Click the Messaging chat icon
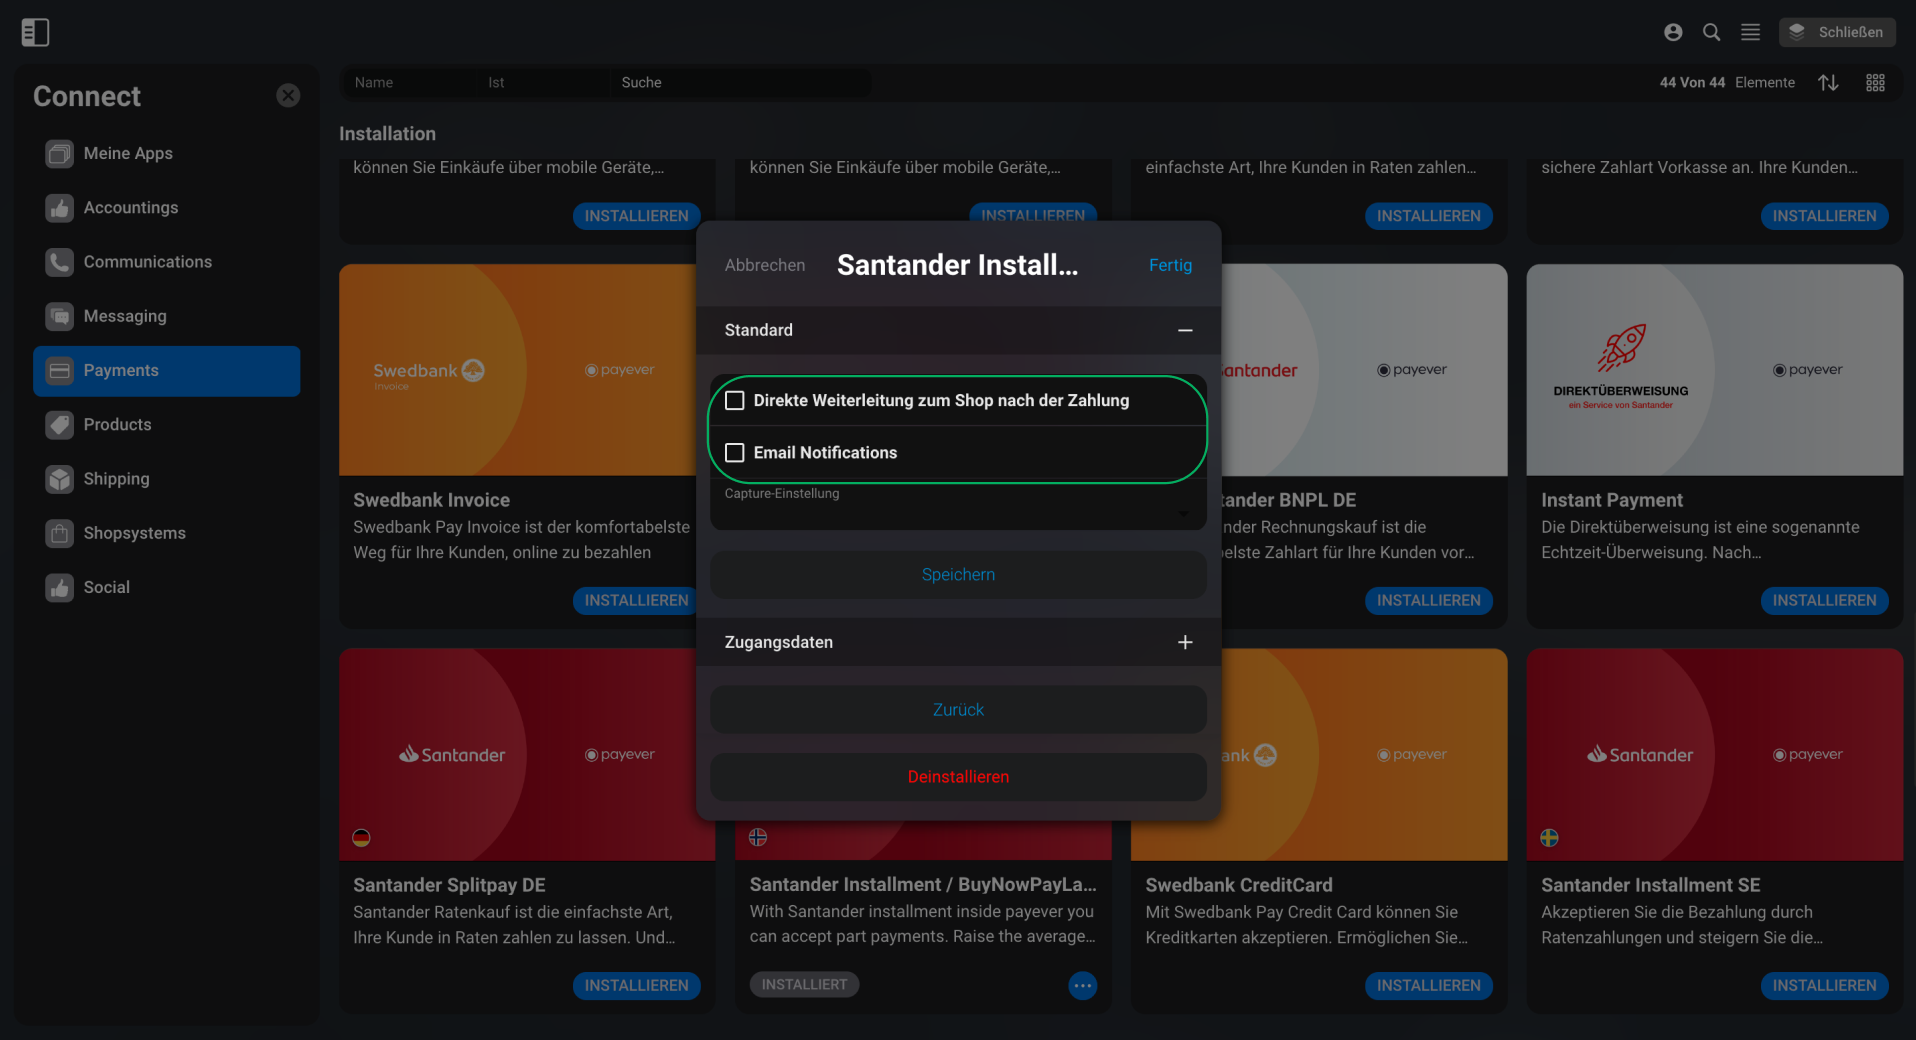 point(60,316)
